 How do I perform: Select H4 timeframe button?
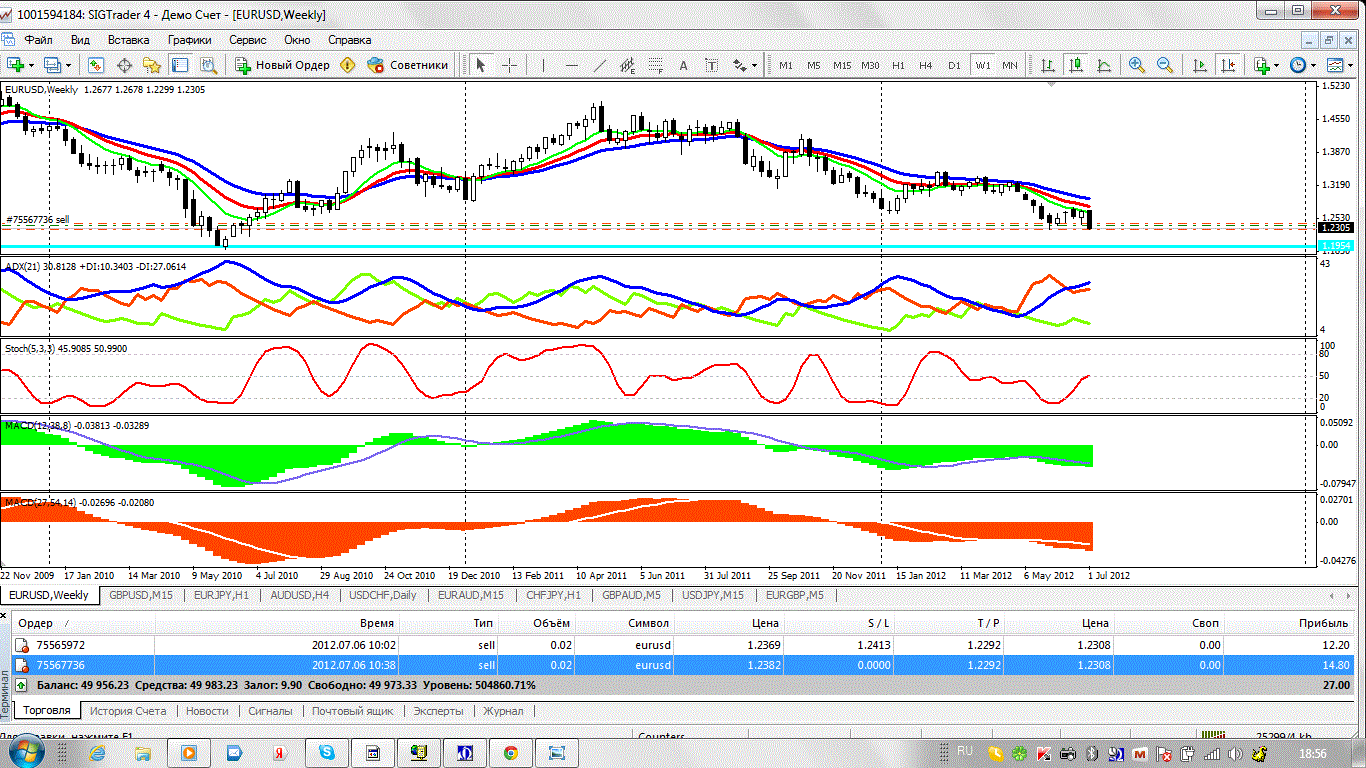926,65
